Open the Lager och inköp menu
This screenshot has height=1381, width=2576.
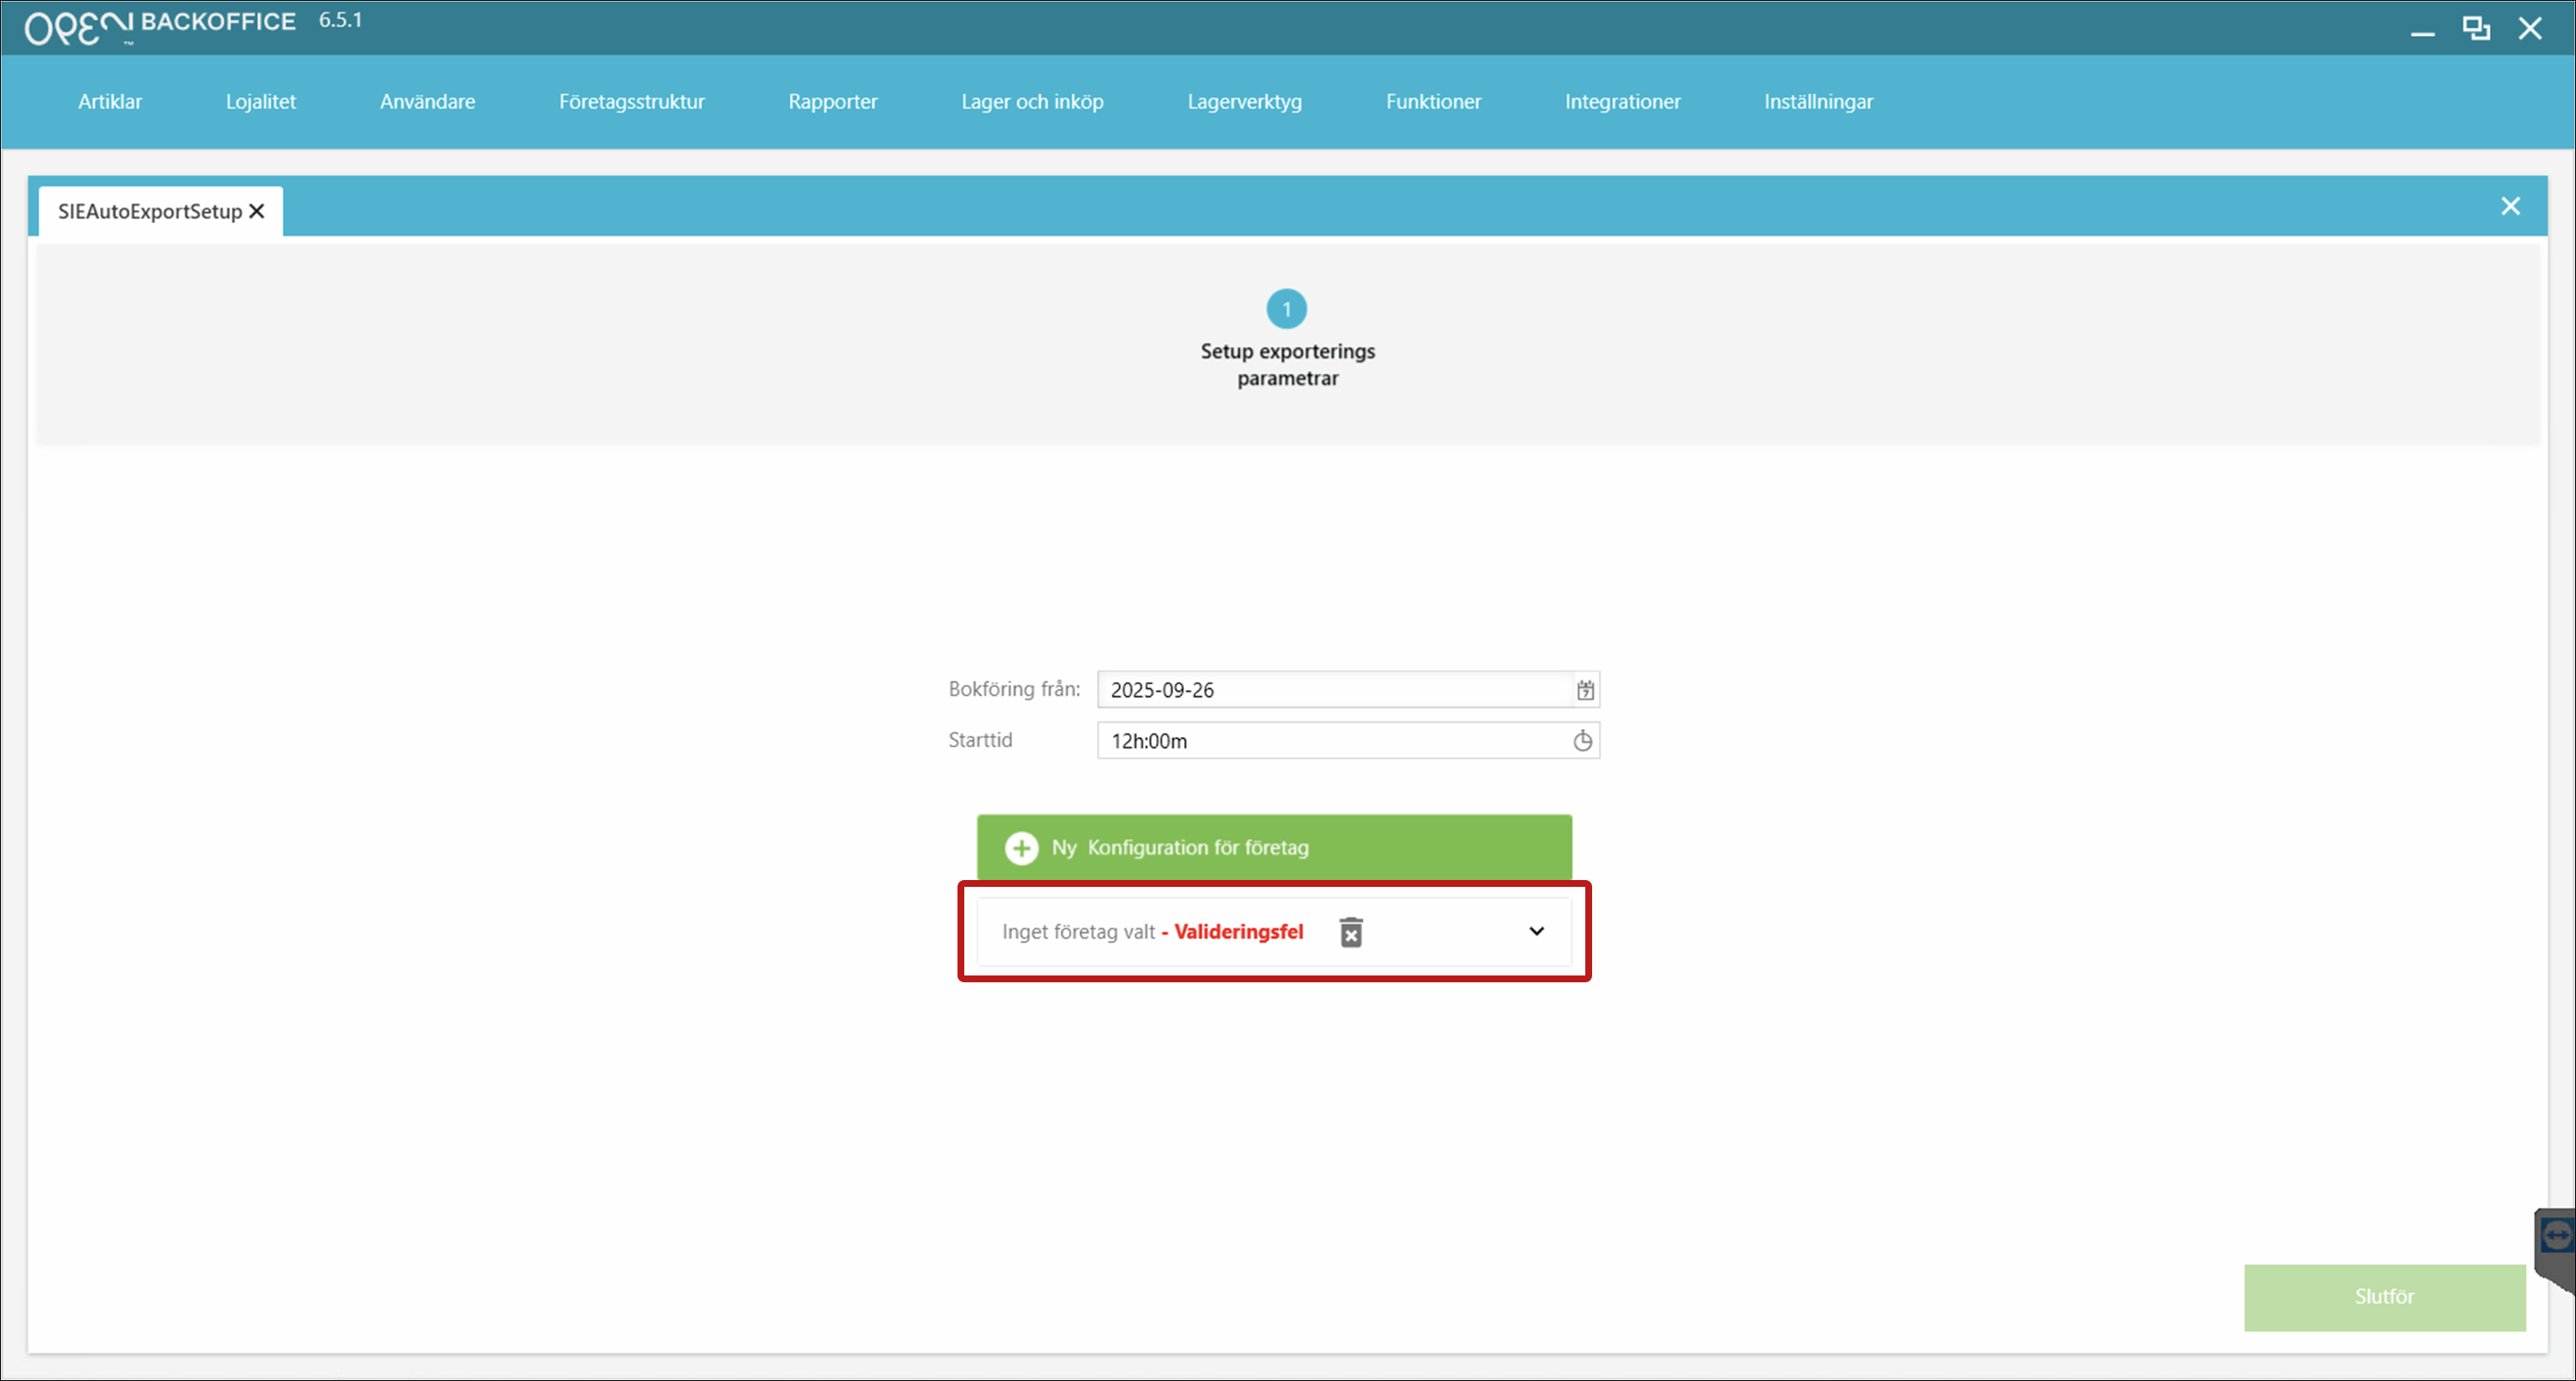pos(1032,102)
